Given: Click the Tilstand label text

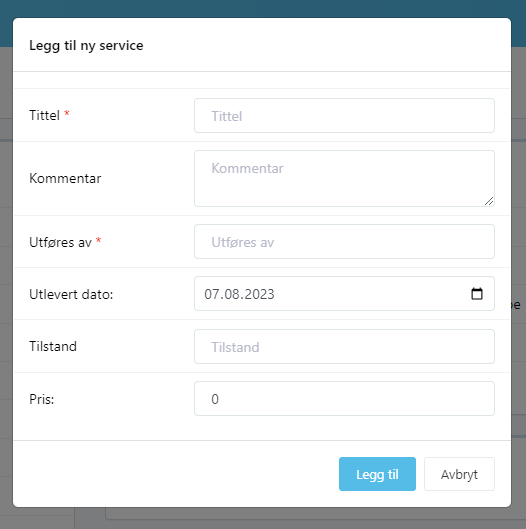Looking at the screenshot, I should point(53,346).
